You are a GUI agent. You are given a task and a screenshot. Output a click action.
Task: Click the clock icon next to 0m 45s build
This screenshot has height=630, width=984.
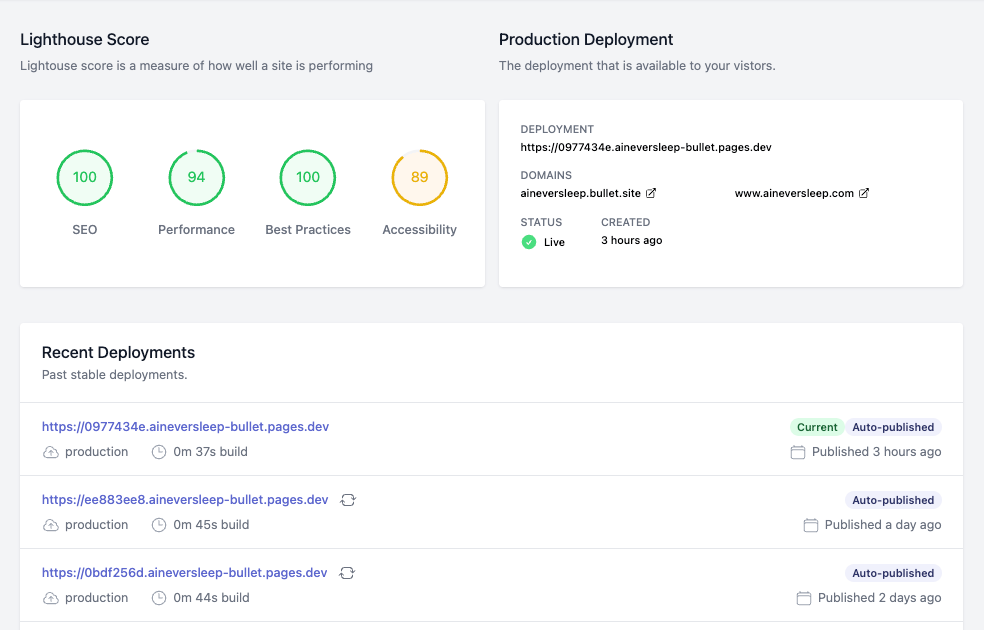159,525
